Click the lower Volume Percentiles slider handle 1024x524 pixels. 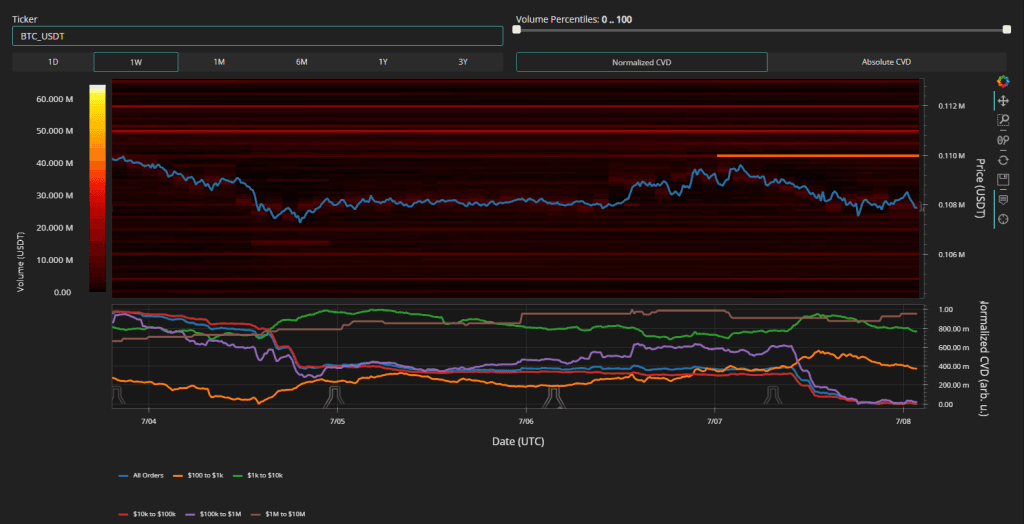pos(517,29)
